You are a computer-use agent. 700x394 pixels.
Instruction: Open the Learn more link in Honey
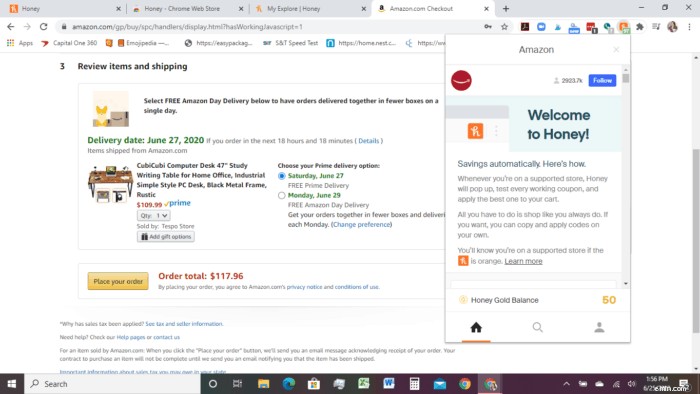(523, 261)
